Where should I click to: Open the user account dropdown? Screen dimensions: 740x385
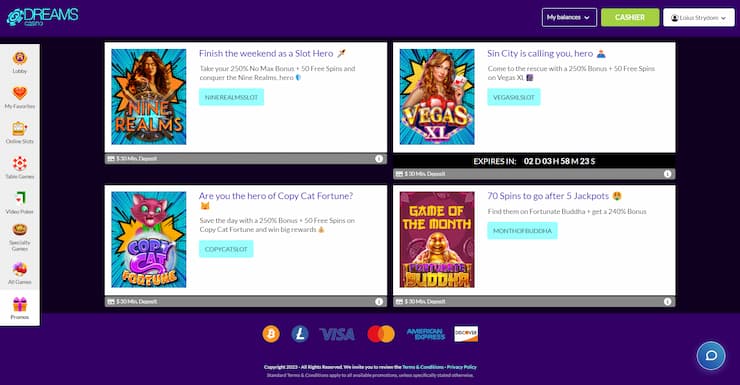pos(698,17)
